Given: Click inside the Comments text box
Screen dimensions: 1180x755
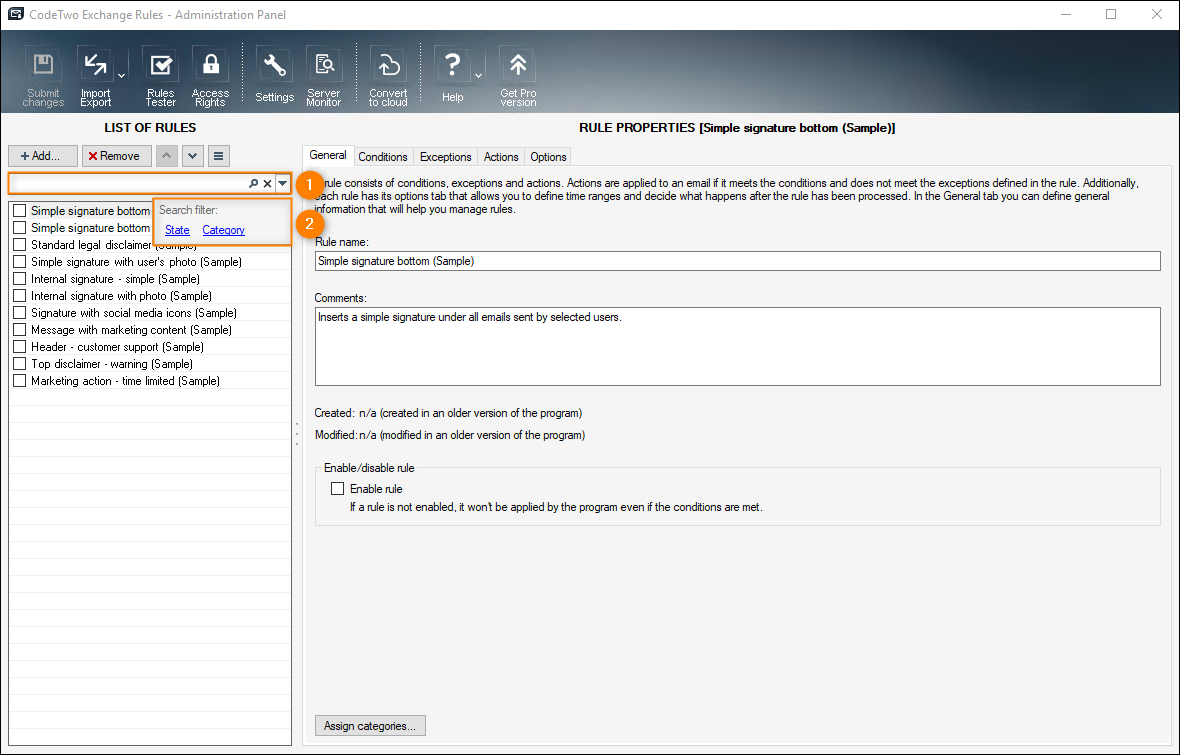Looking at the screenshot, I should [738, 346].
